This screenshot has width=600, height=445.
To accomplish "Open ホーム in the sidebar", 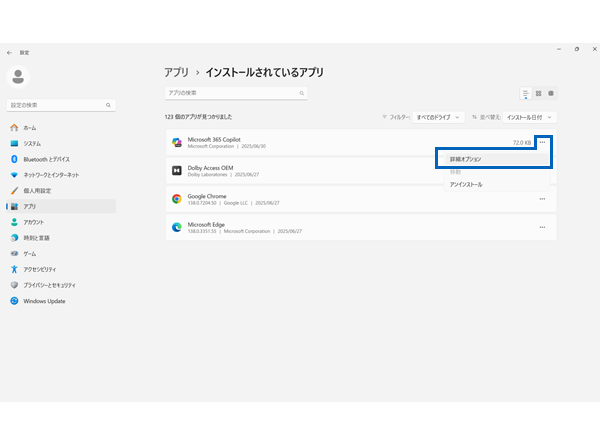I will (x=61, y=128).
